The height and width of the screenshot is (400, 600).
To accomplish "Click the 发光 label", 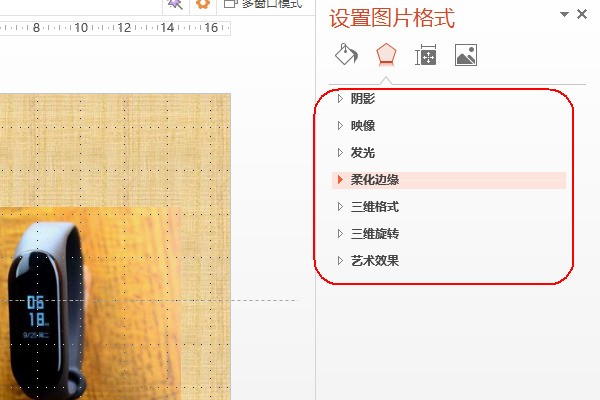I will tap(363, 153).
